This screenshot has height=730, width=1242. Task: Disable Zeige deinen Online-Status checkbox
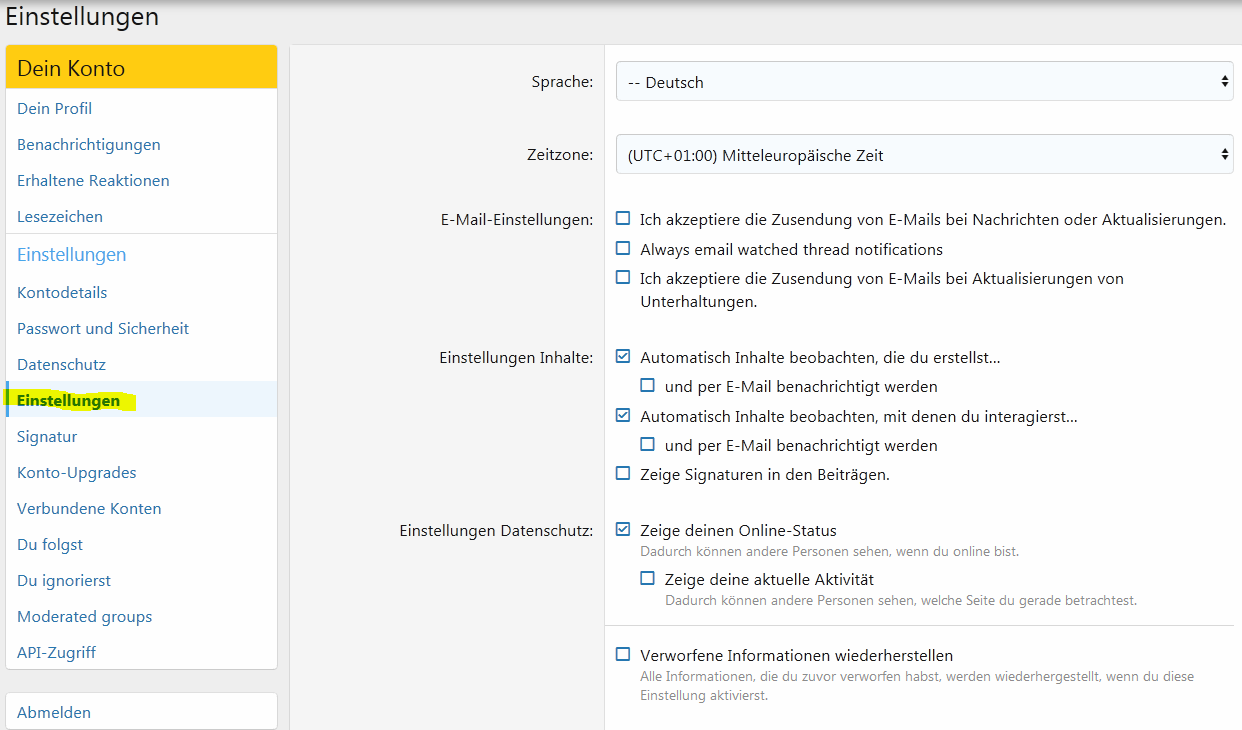[623, 530]
